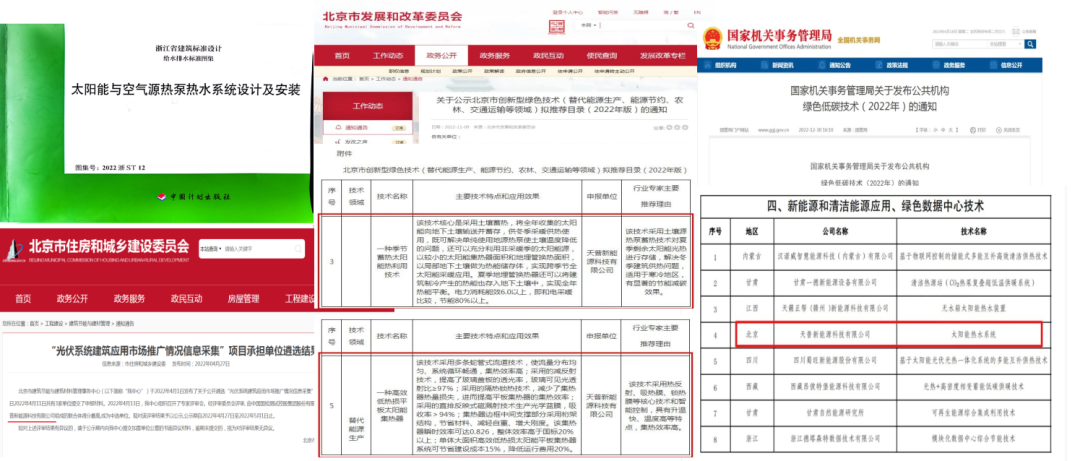This screenshot has height=461, width=1080.
Task: Click the 图集号：2022 浙 ST 12 text
Action: tap(110, 167)
